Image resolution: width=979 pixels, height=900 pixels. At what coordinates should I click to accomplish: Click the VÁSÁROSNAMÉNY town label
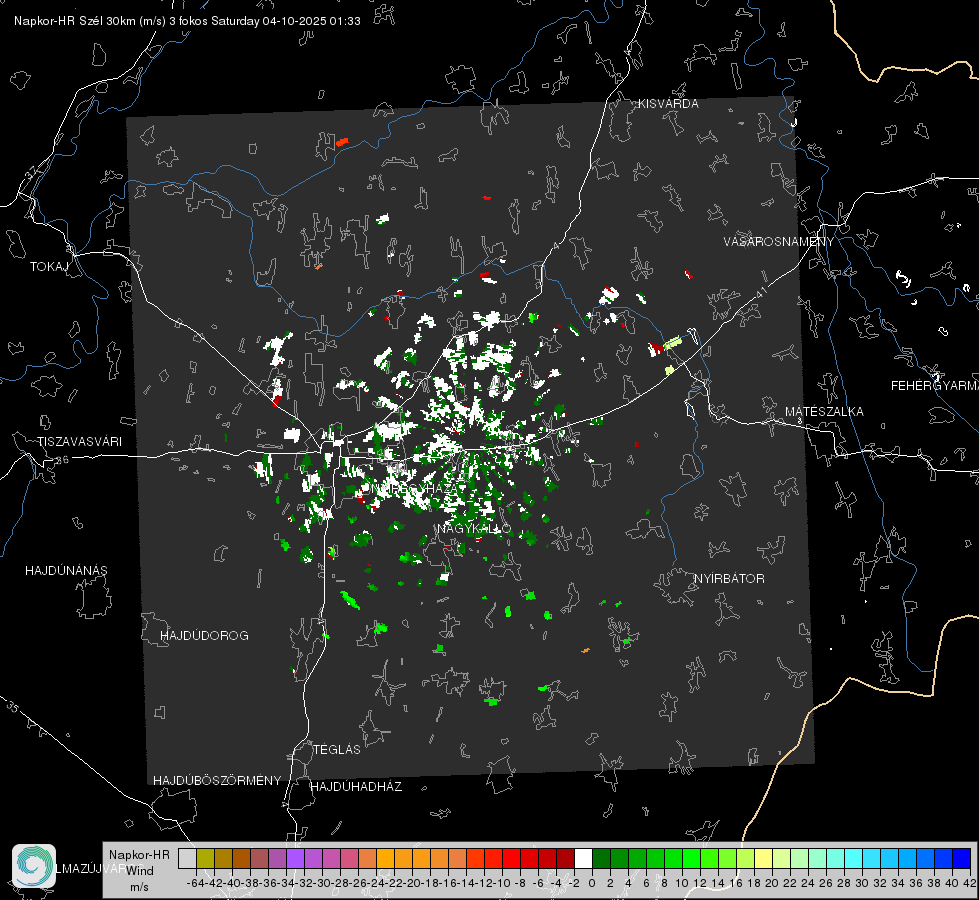click(x=779, y=242)
